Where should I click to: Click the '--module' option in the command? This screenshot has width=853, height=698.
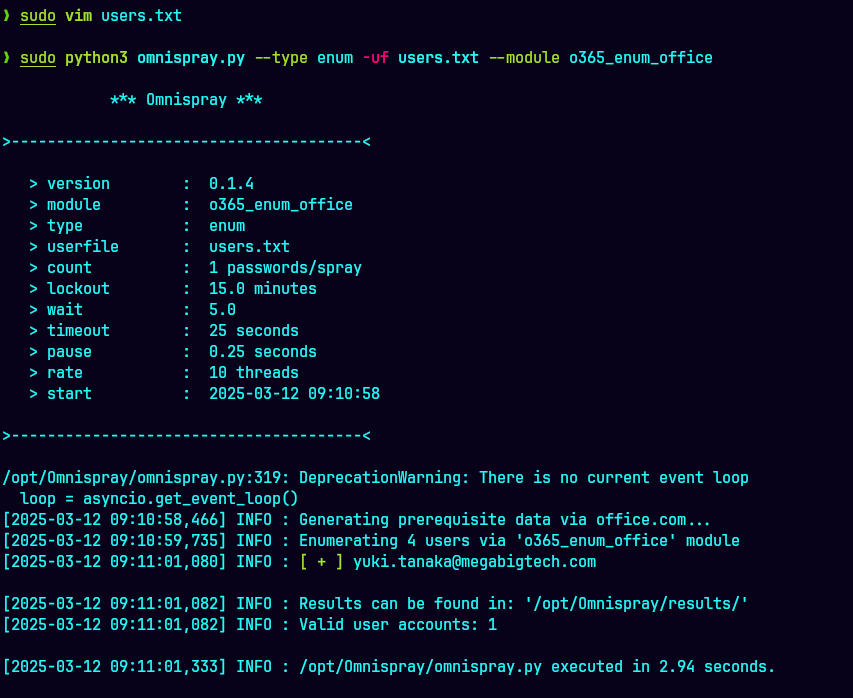(x=524, y=58)
